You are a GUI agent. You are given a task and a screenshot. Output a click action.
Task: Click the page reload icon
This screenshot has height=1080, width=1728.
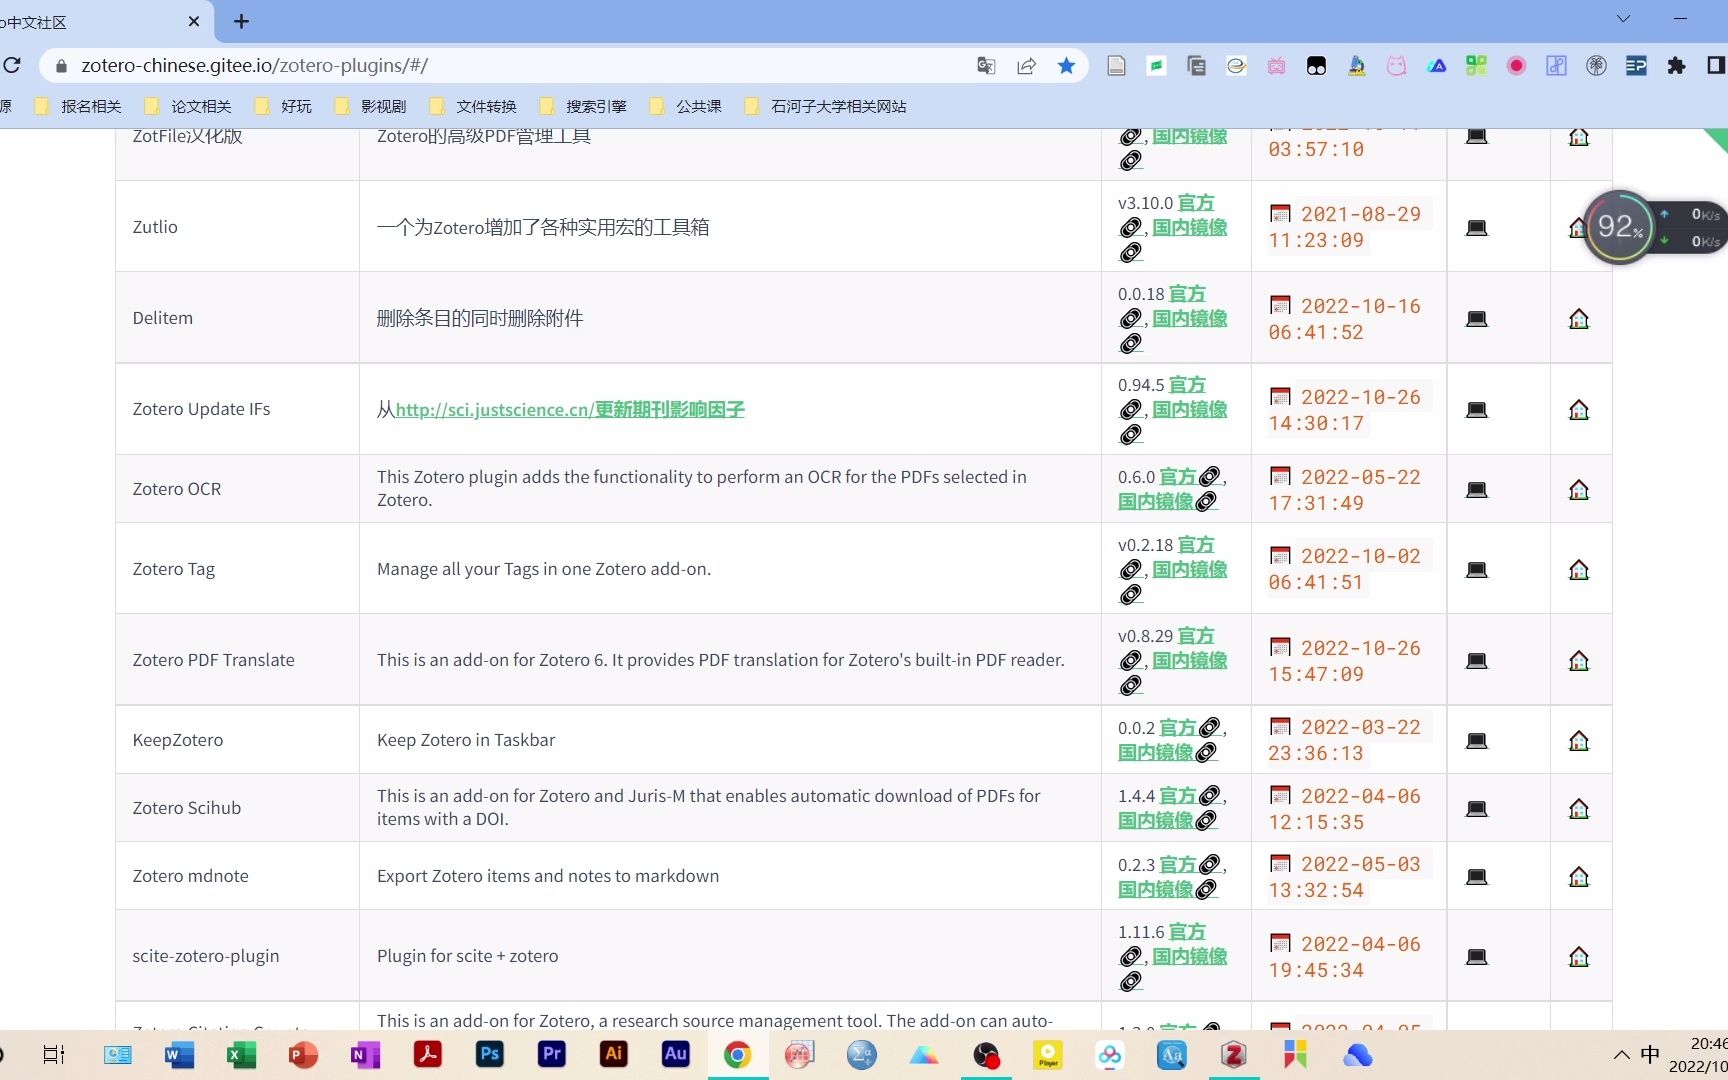pyautogui.click(x=13, y=65)
